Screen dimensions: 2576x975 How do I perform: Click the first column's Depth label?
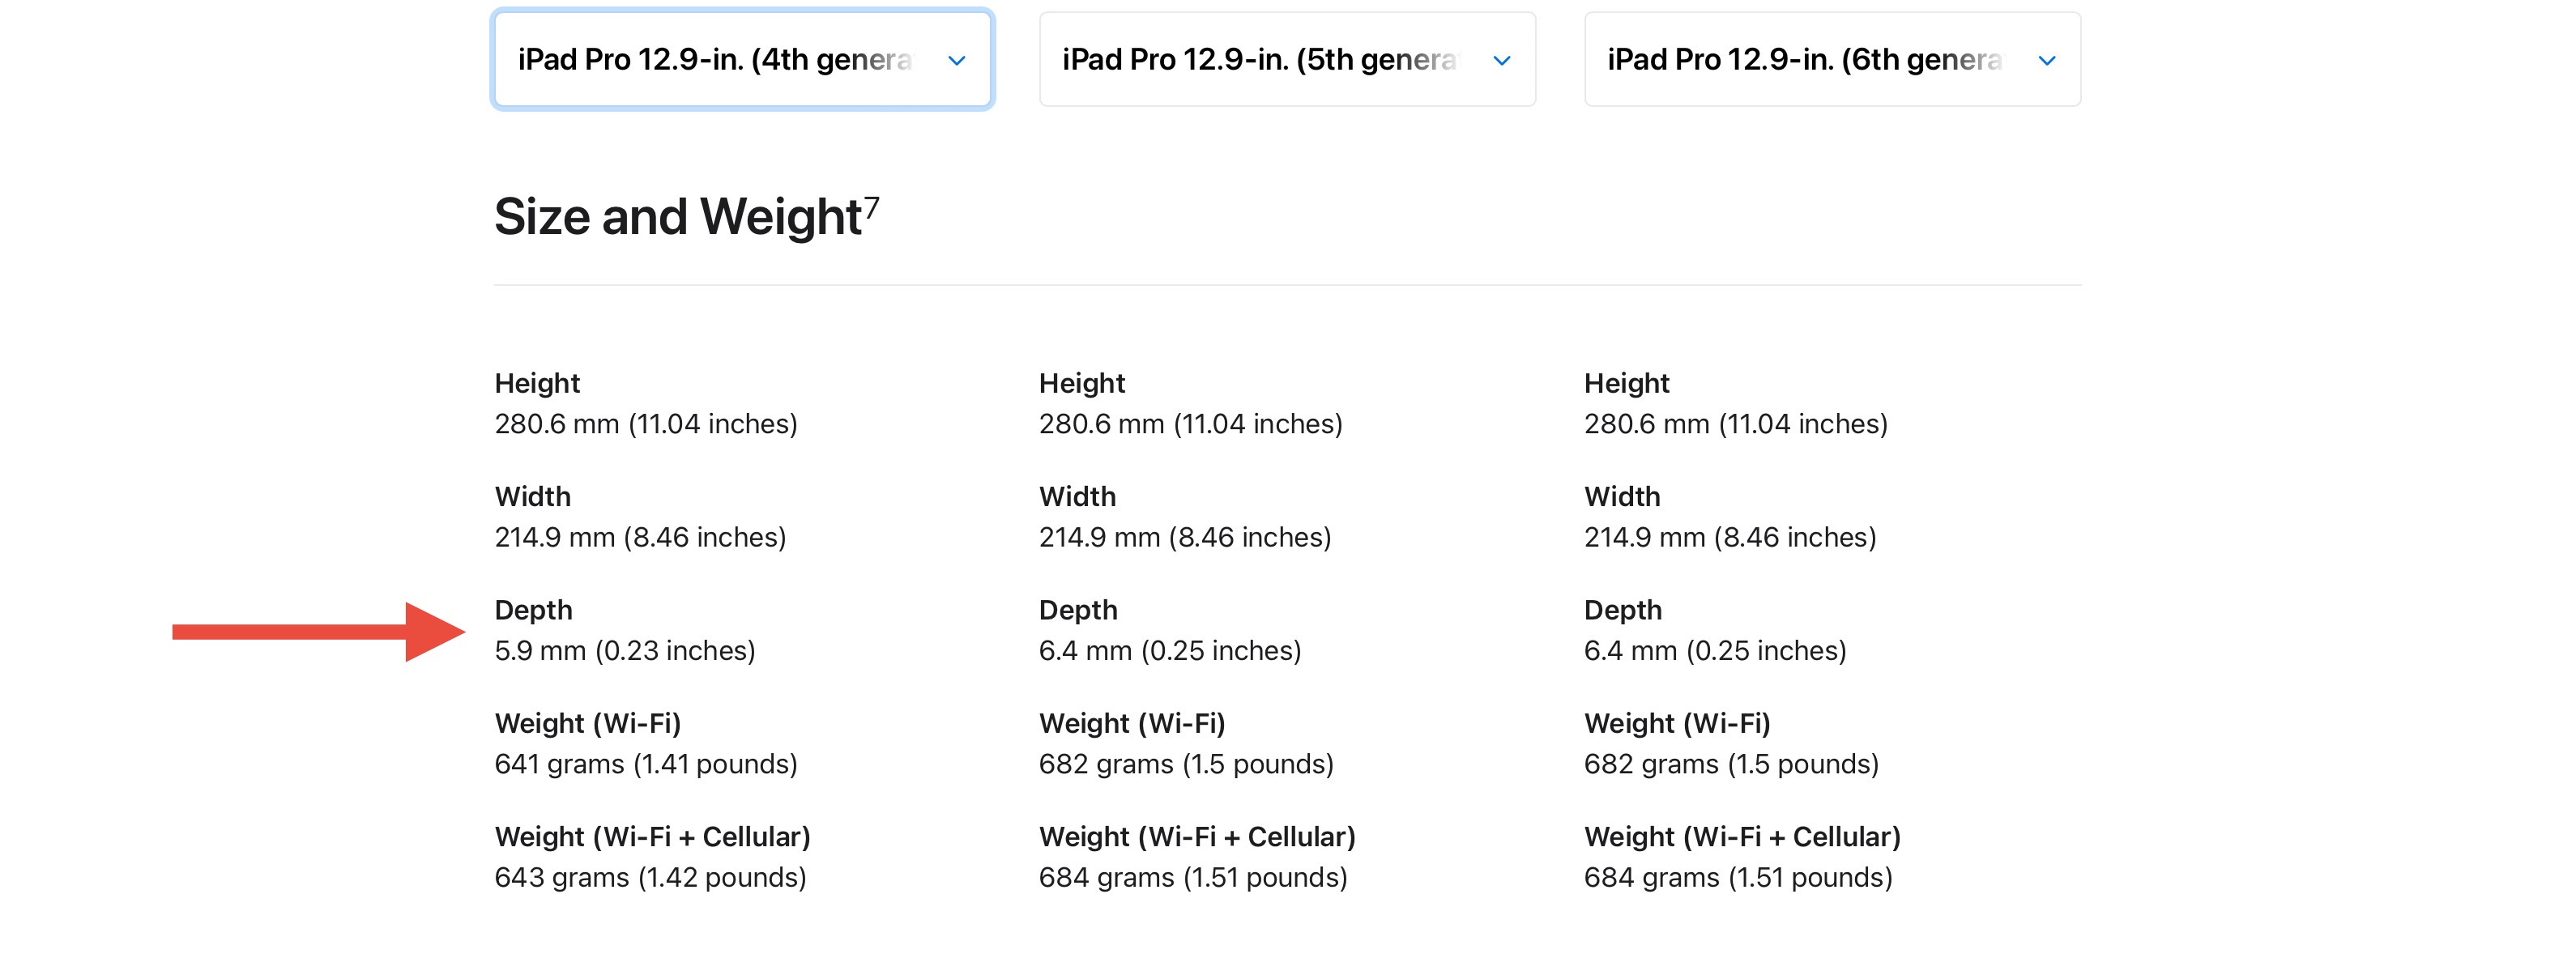533,610
